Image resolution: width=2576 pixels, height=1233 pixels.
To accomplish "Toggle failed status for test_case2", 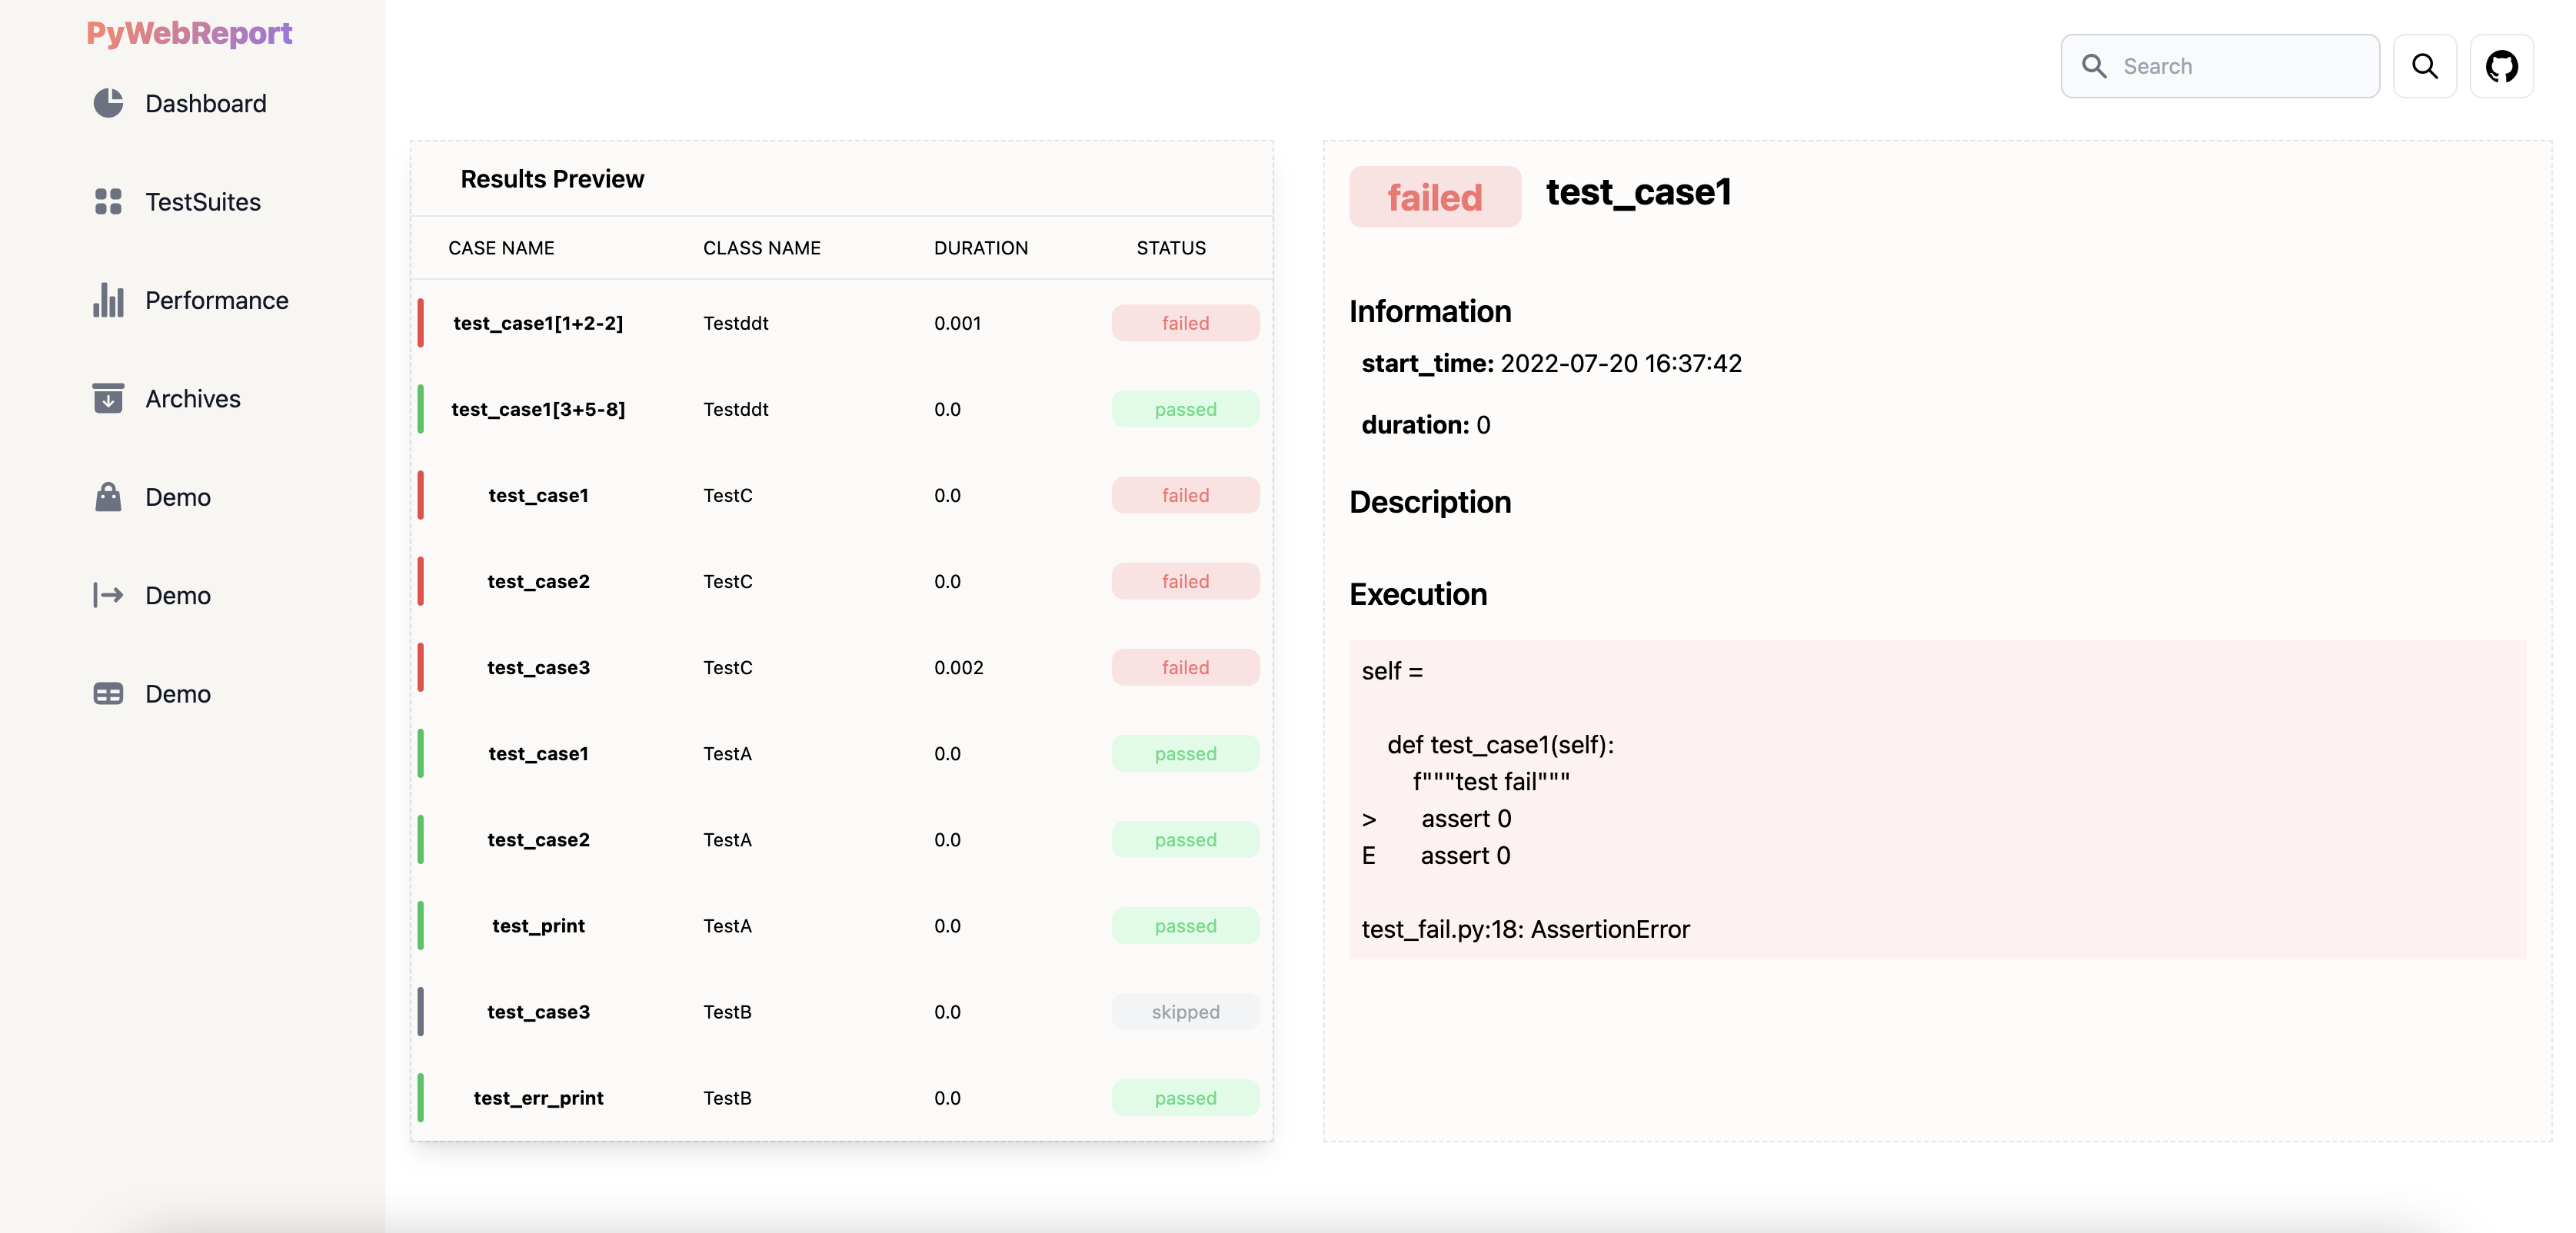I will coord(1186,580).
